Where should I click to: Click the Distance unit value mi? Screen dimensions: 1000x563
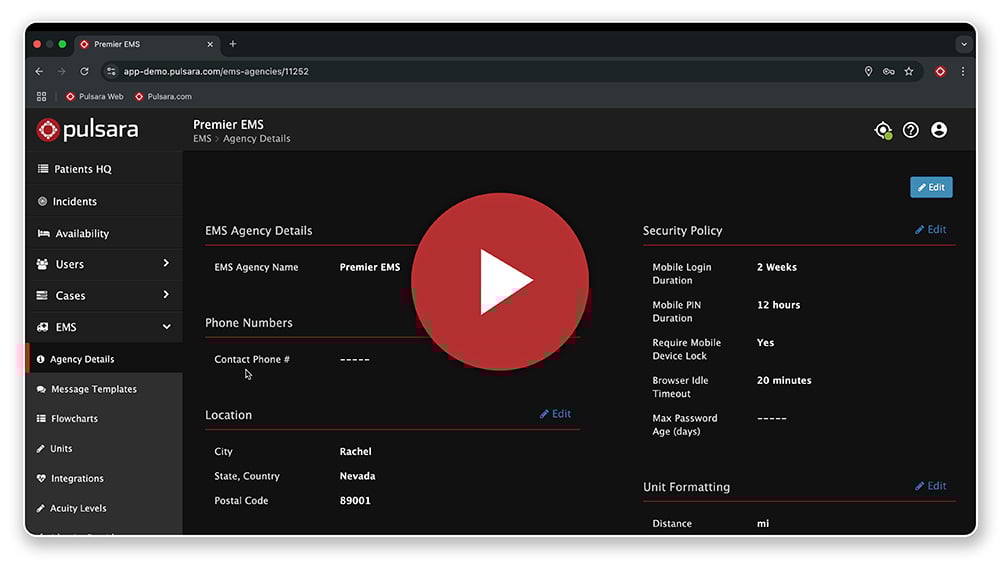click(763, 523)
